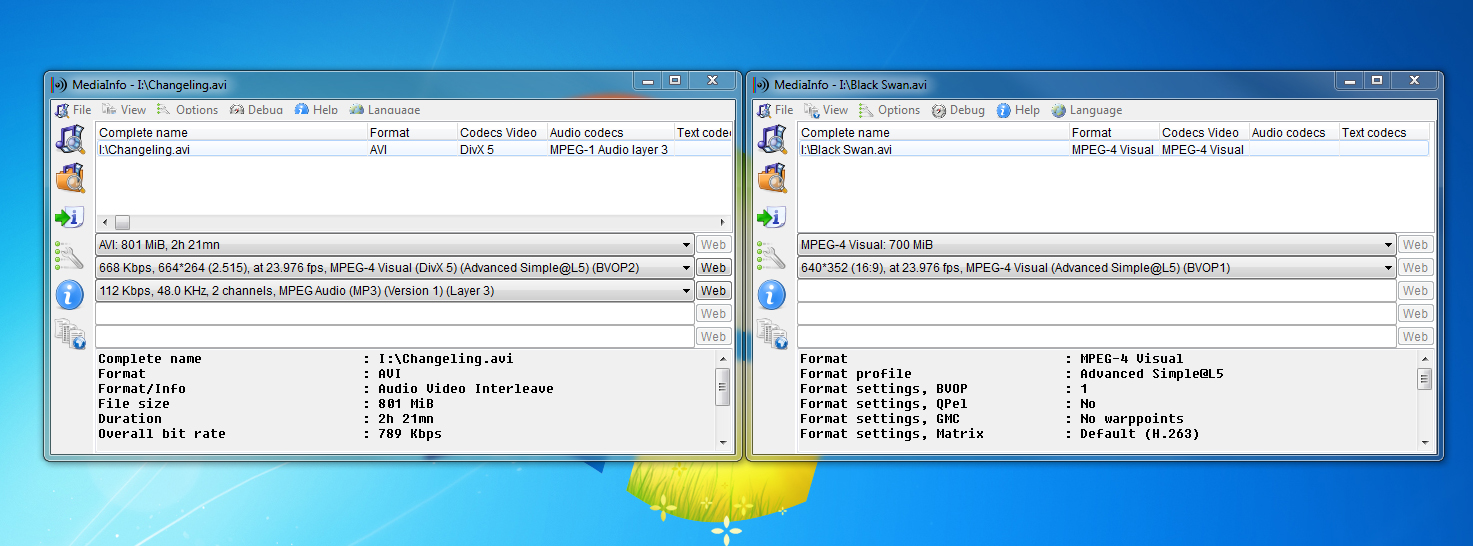Click the 'DivX 5' cell in the Changeling file list

coord(477,149)
